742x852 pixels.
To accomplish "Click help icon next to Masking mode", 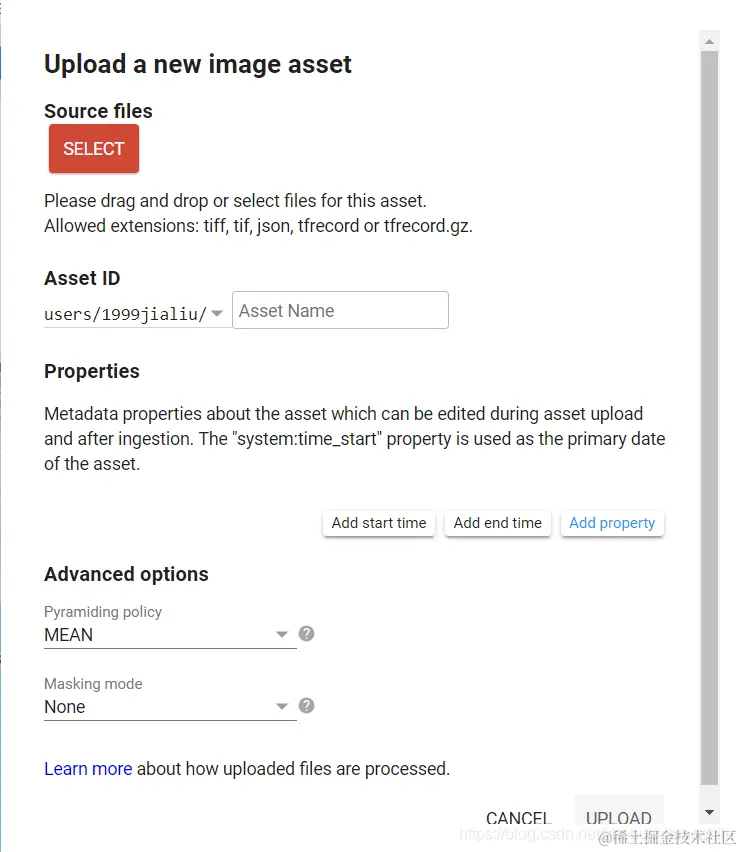I will click(306, 706).
